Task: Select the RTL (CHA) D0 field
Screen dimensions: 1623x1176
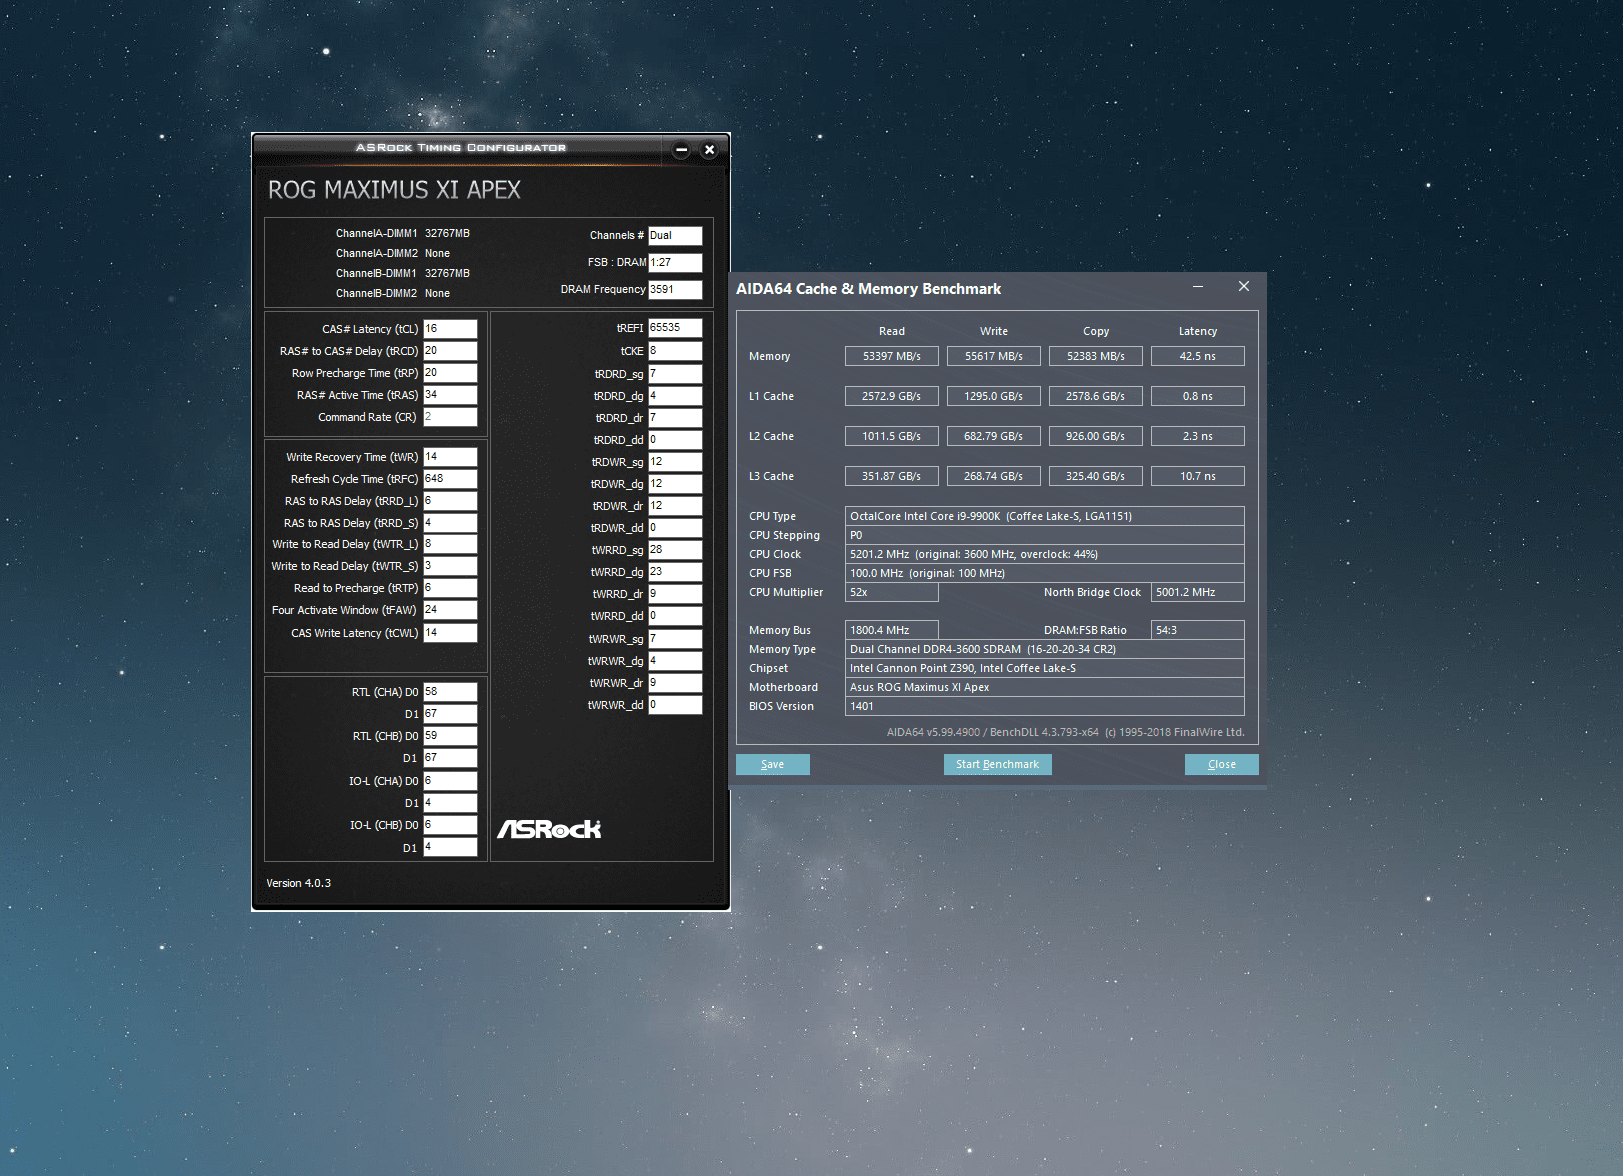Action: [450, 692]
